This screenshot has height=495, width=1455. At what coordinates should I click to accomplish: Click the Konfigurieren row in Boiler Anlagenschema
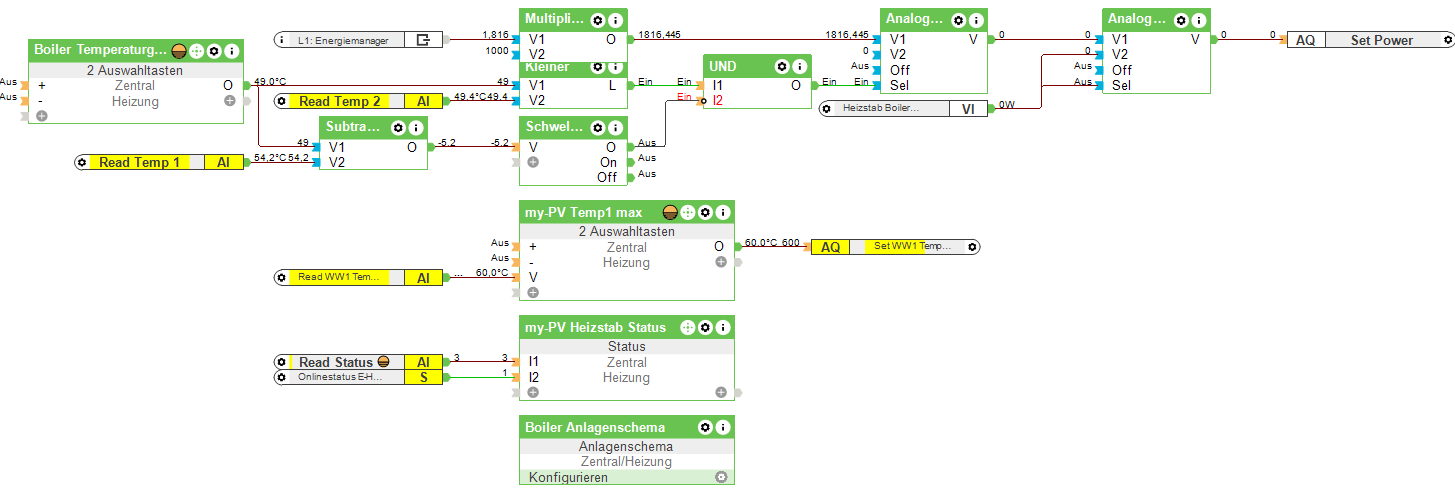click(x=626, y=478)
